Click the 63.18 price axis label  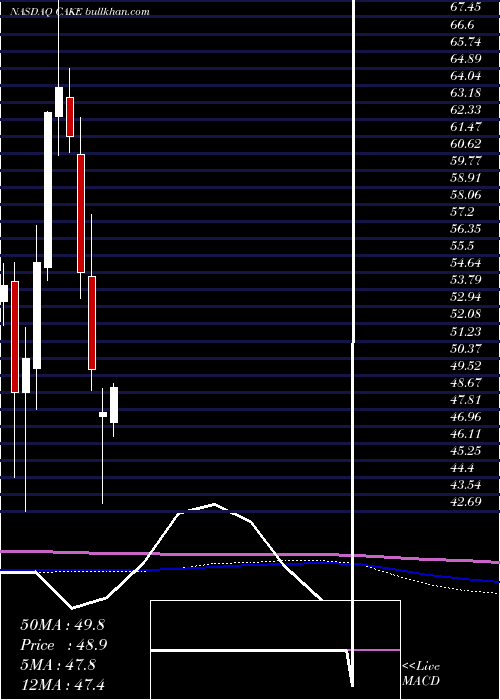click(466, 92)
